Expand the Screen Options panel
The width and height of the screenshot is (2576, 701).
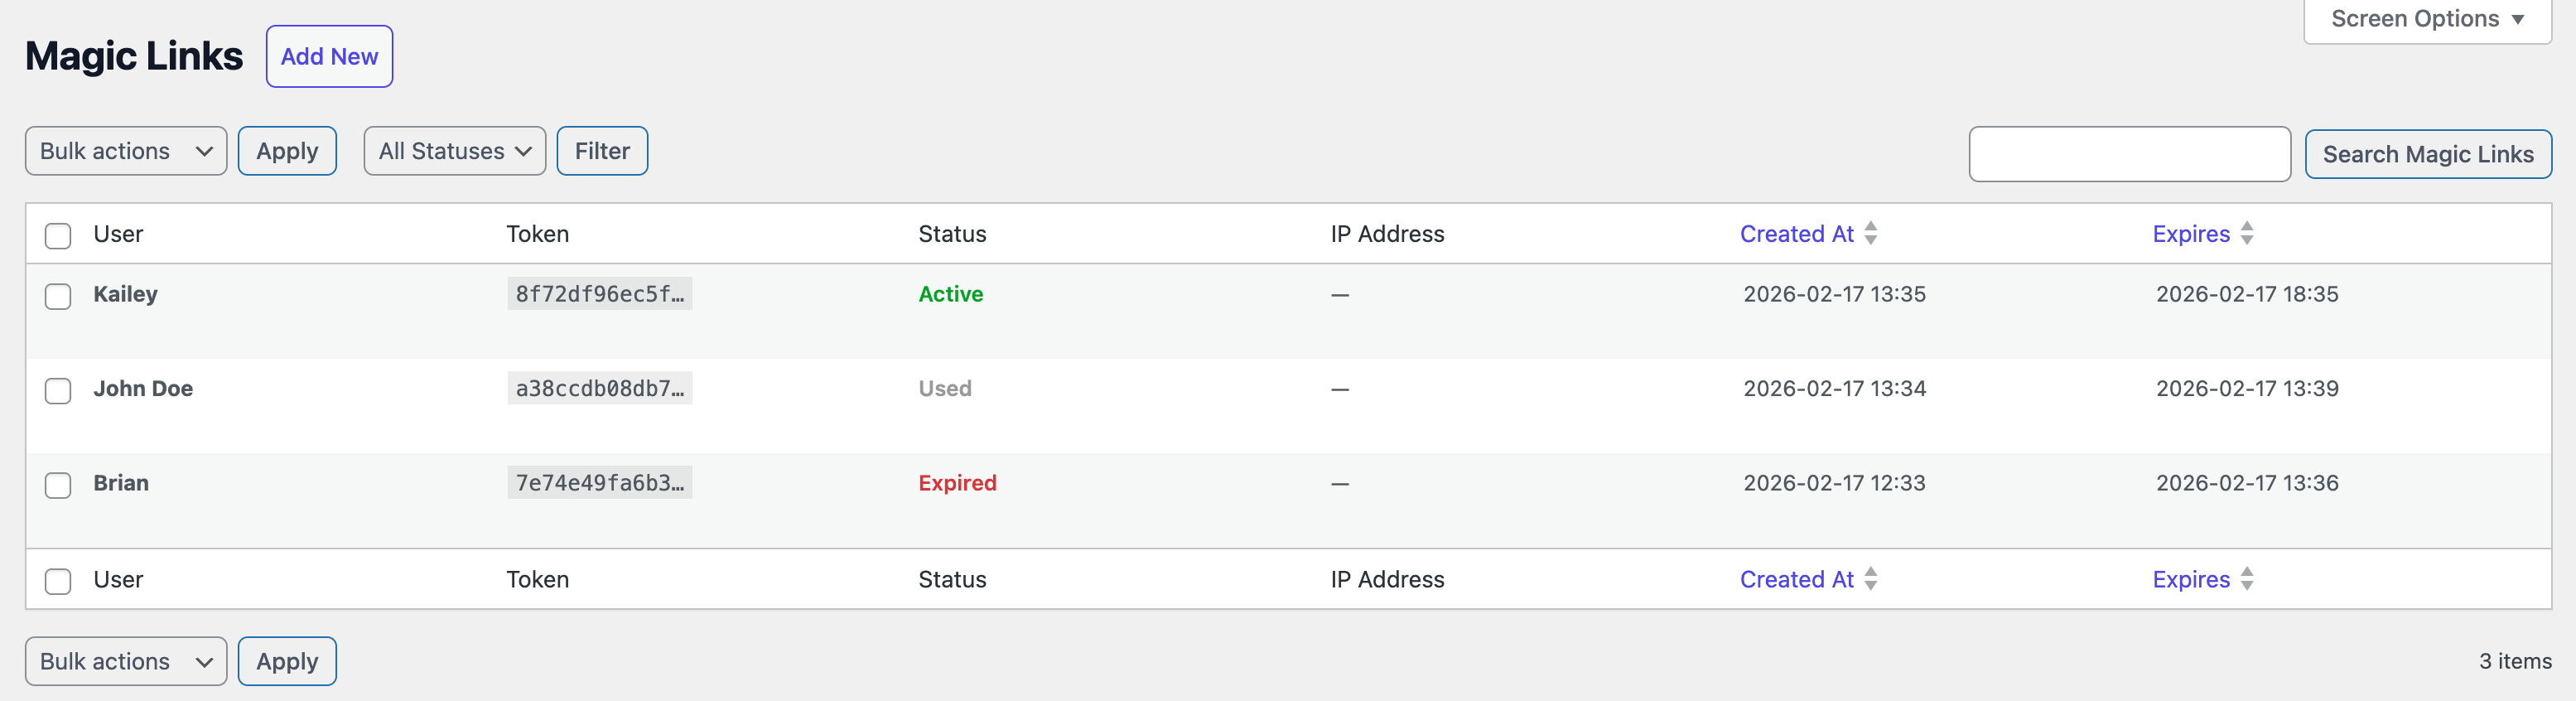[2426, 18]
